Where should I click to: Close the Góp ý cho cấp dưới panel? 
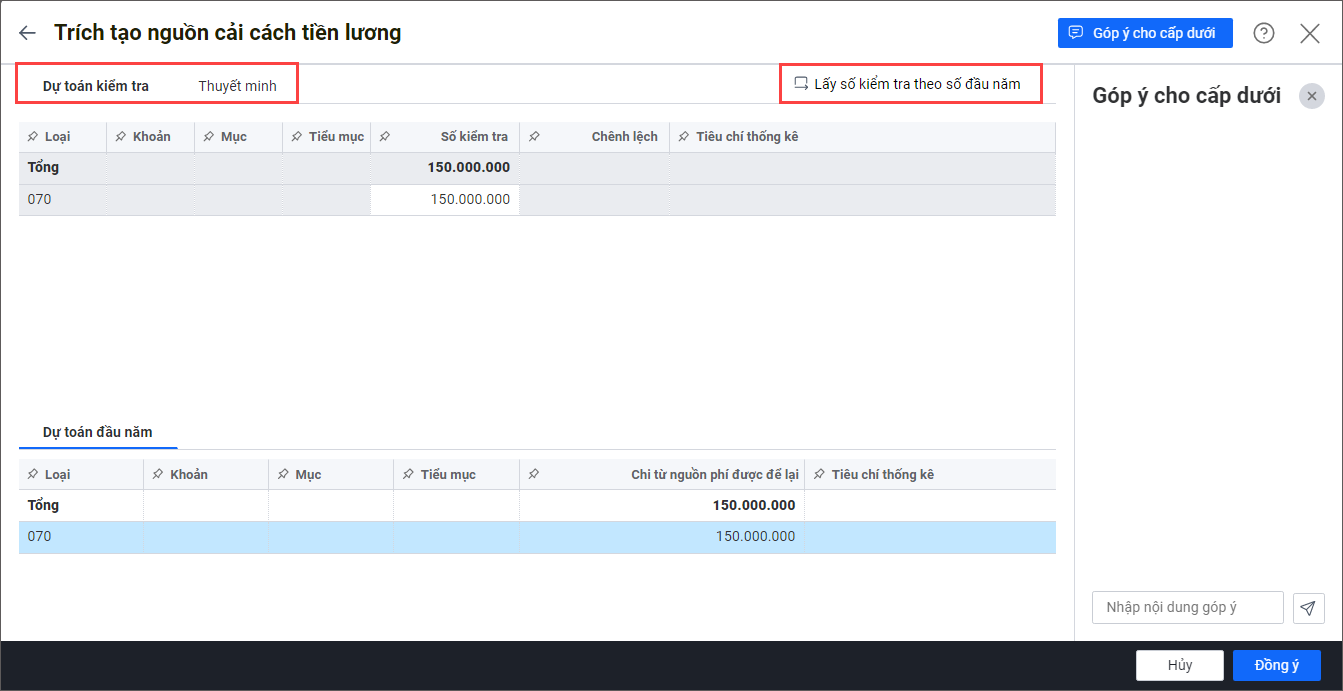[x=1312, y=96]
